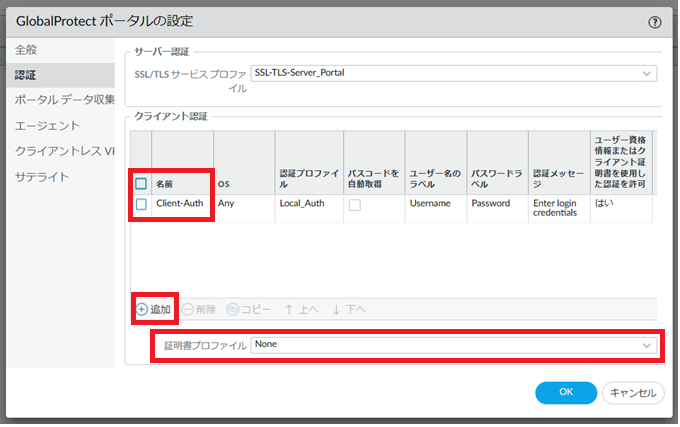Click the 追加 plus icon button
This screenshot has height=427, width=680.
154,309
